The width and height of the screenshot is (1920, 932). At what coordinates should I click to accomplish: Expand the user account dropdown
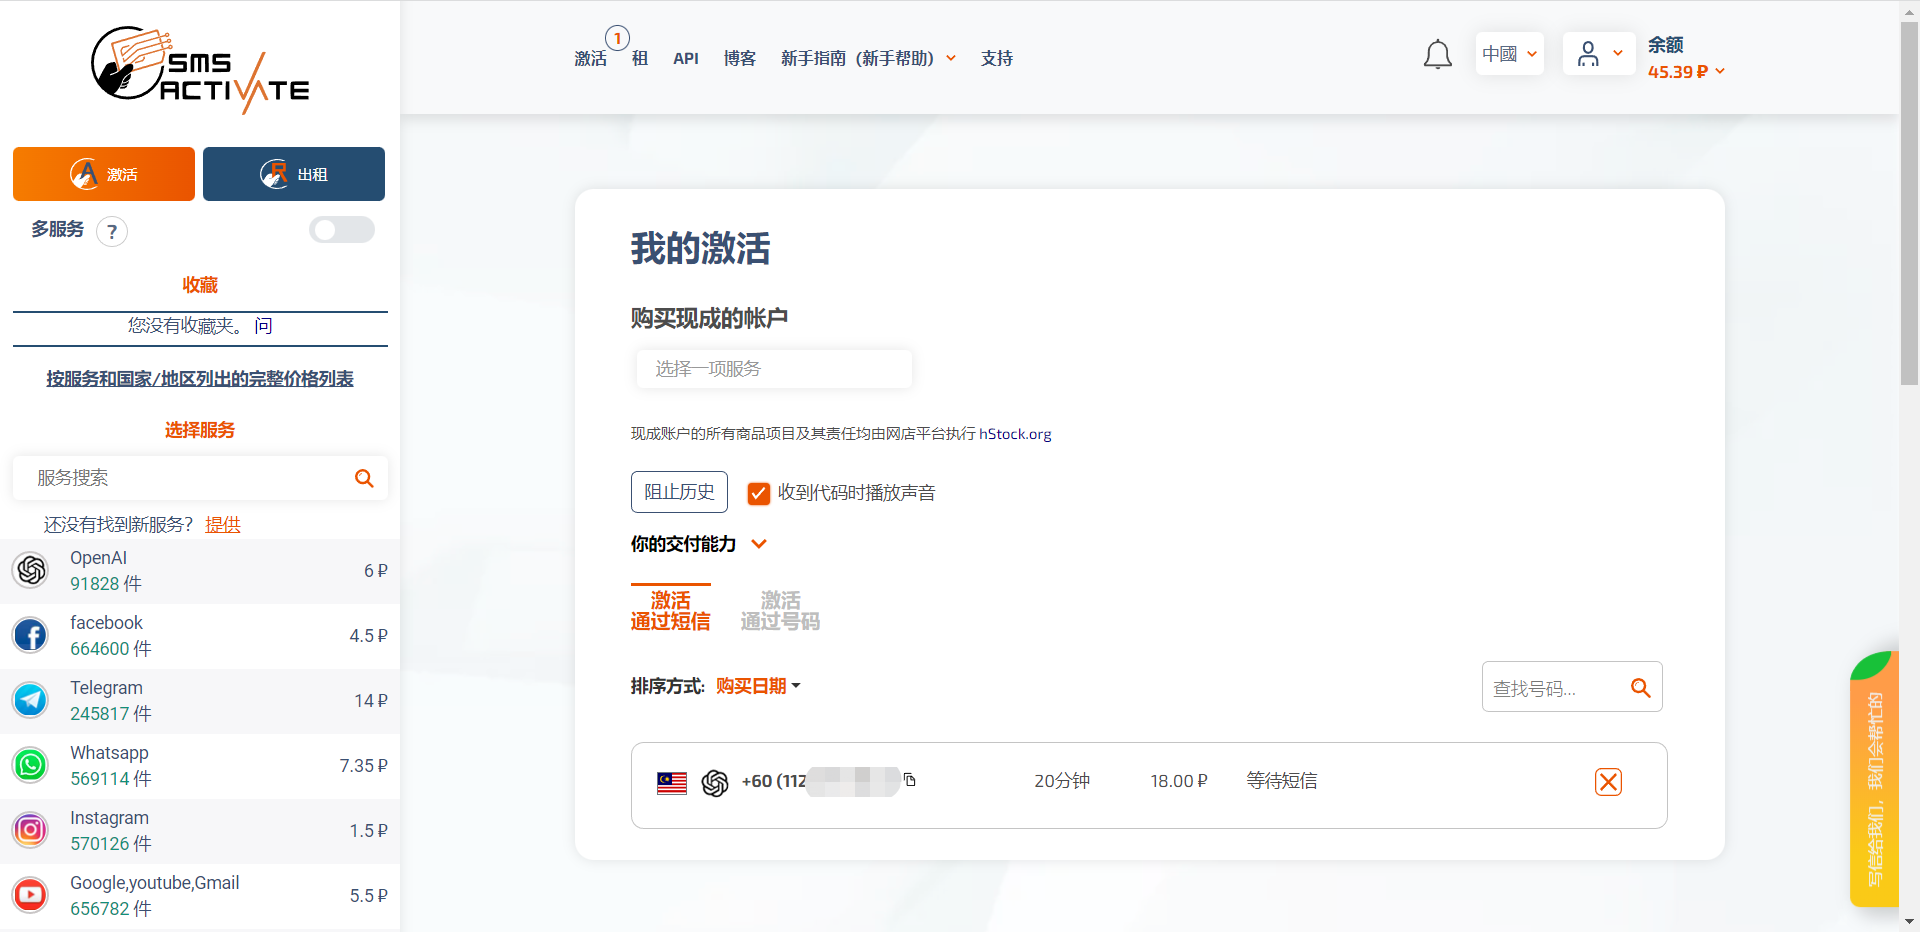[1598, 54]
